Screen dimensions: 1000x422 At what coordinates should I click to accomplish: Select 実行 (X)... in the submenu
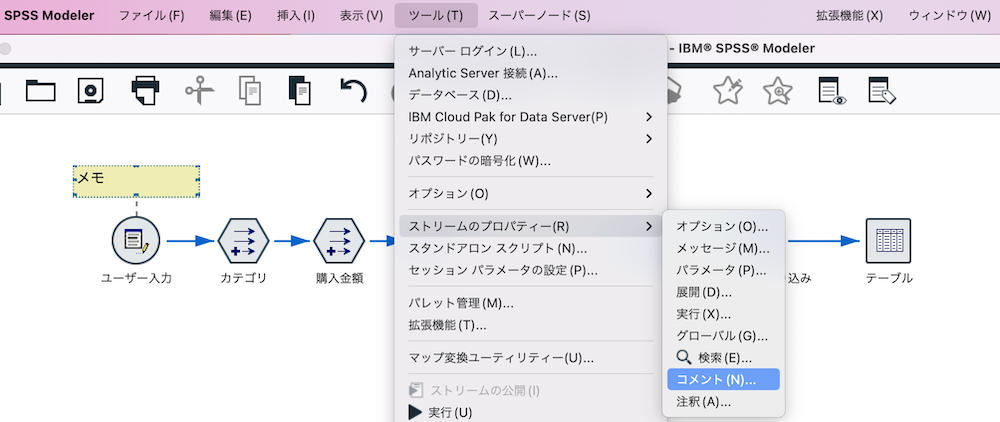723,314
